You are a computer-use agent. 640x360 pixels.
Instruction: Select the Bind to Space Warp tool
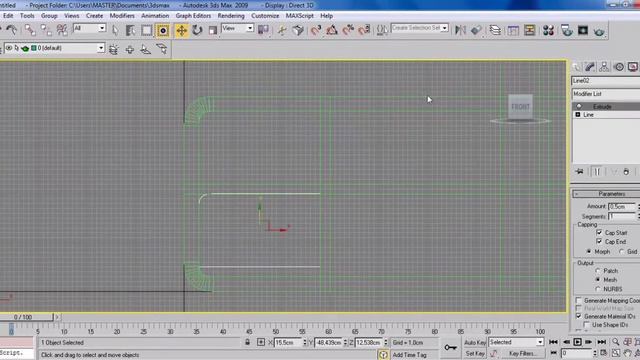[x=62, y=30]
